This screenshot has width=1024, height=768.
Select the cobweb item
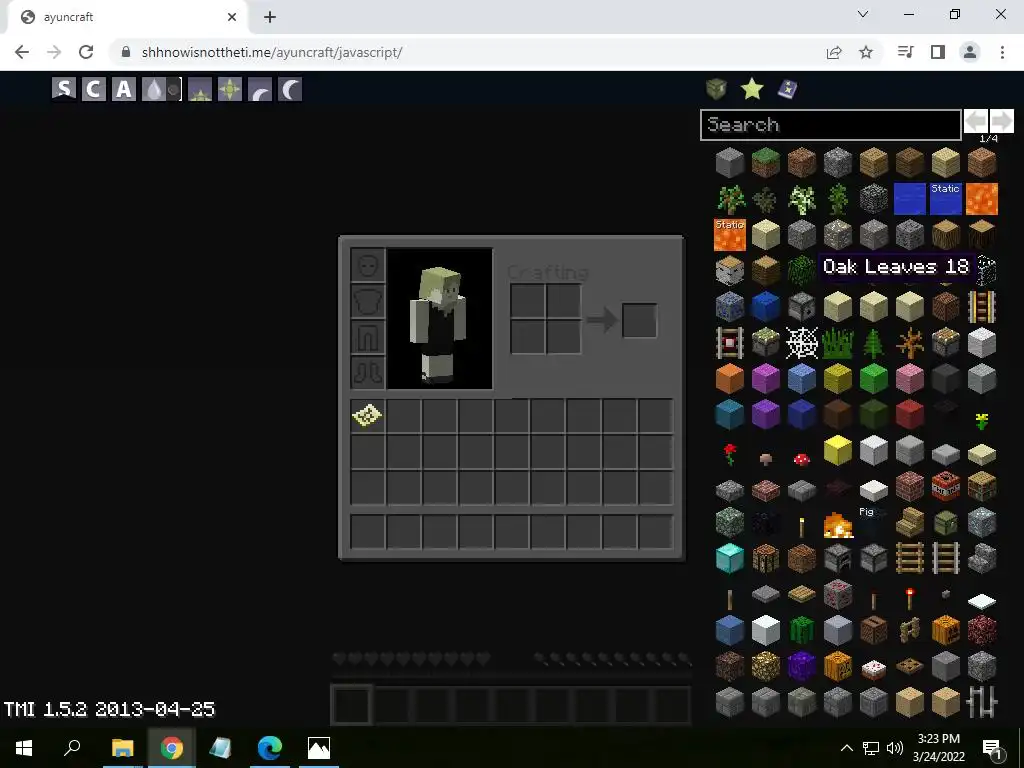coord(801,342)
